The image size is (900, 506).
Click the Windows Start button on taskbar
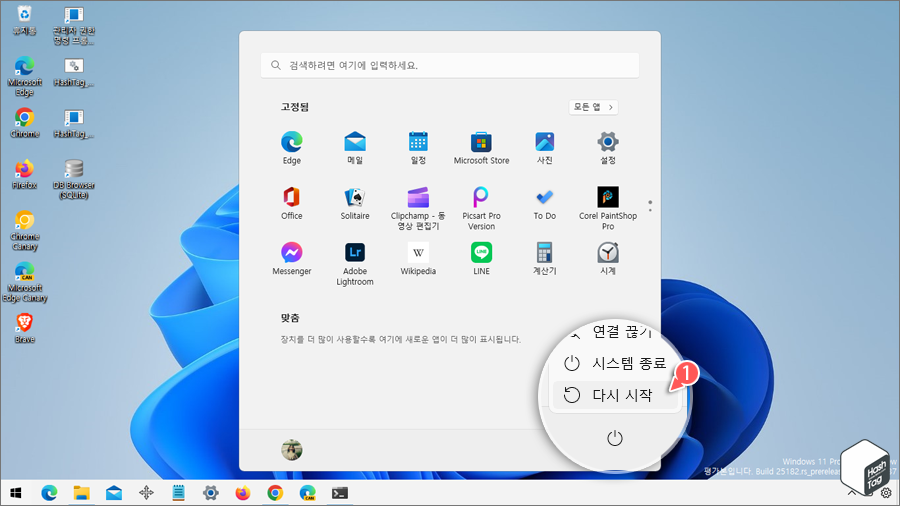pos(16,493)
